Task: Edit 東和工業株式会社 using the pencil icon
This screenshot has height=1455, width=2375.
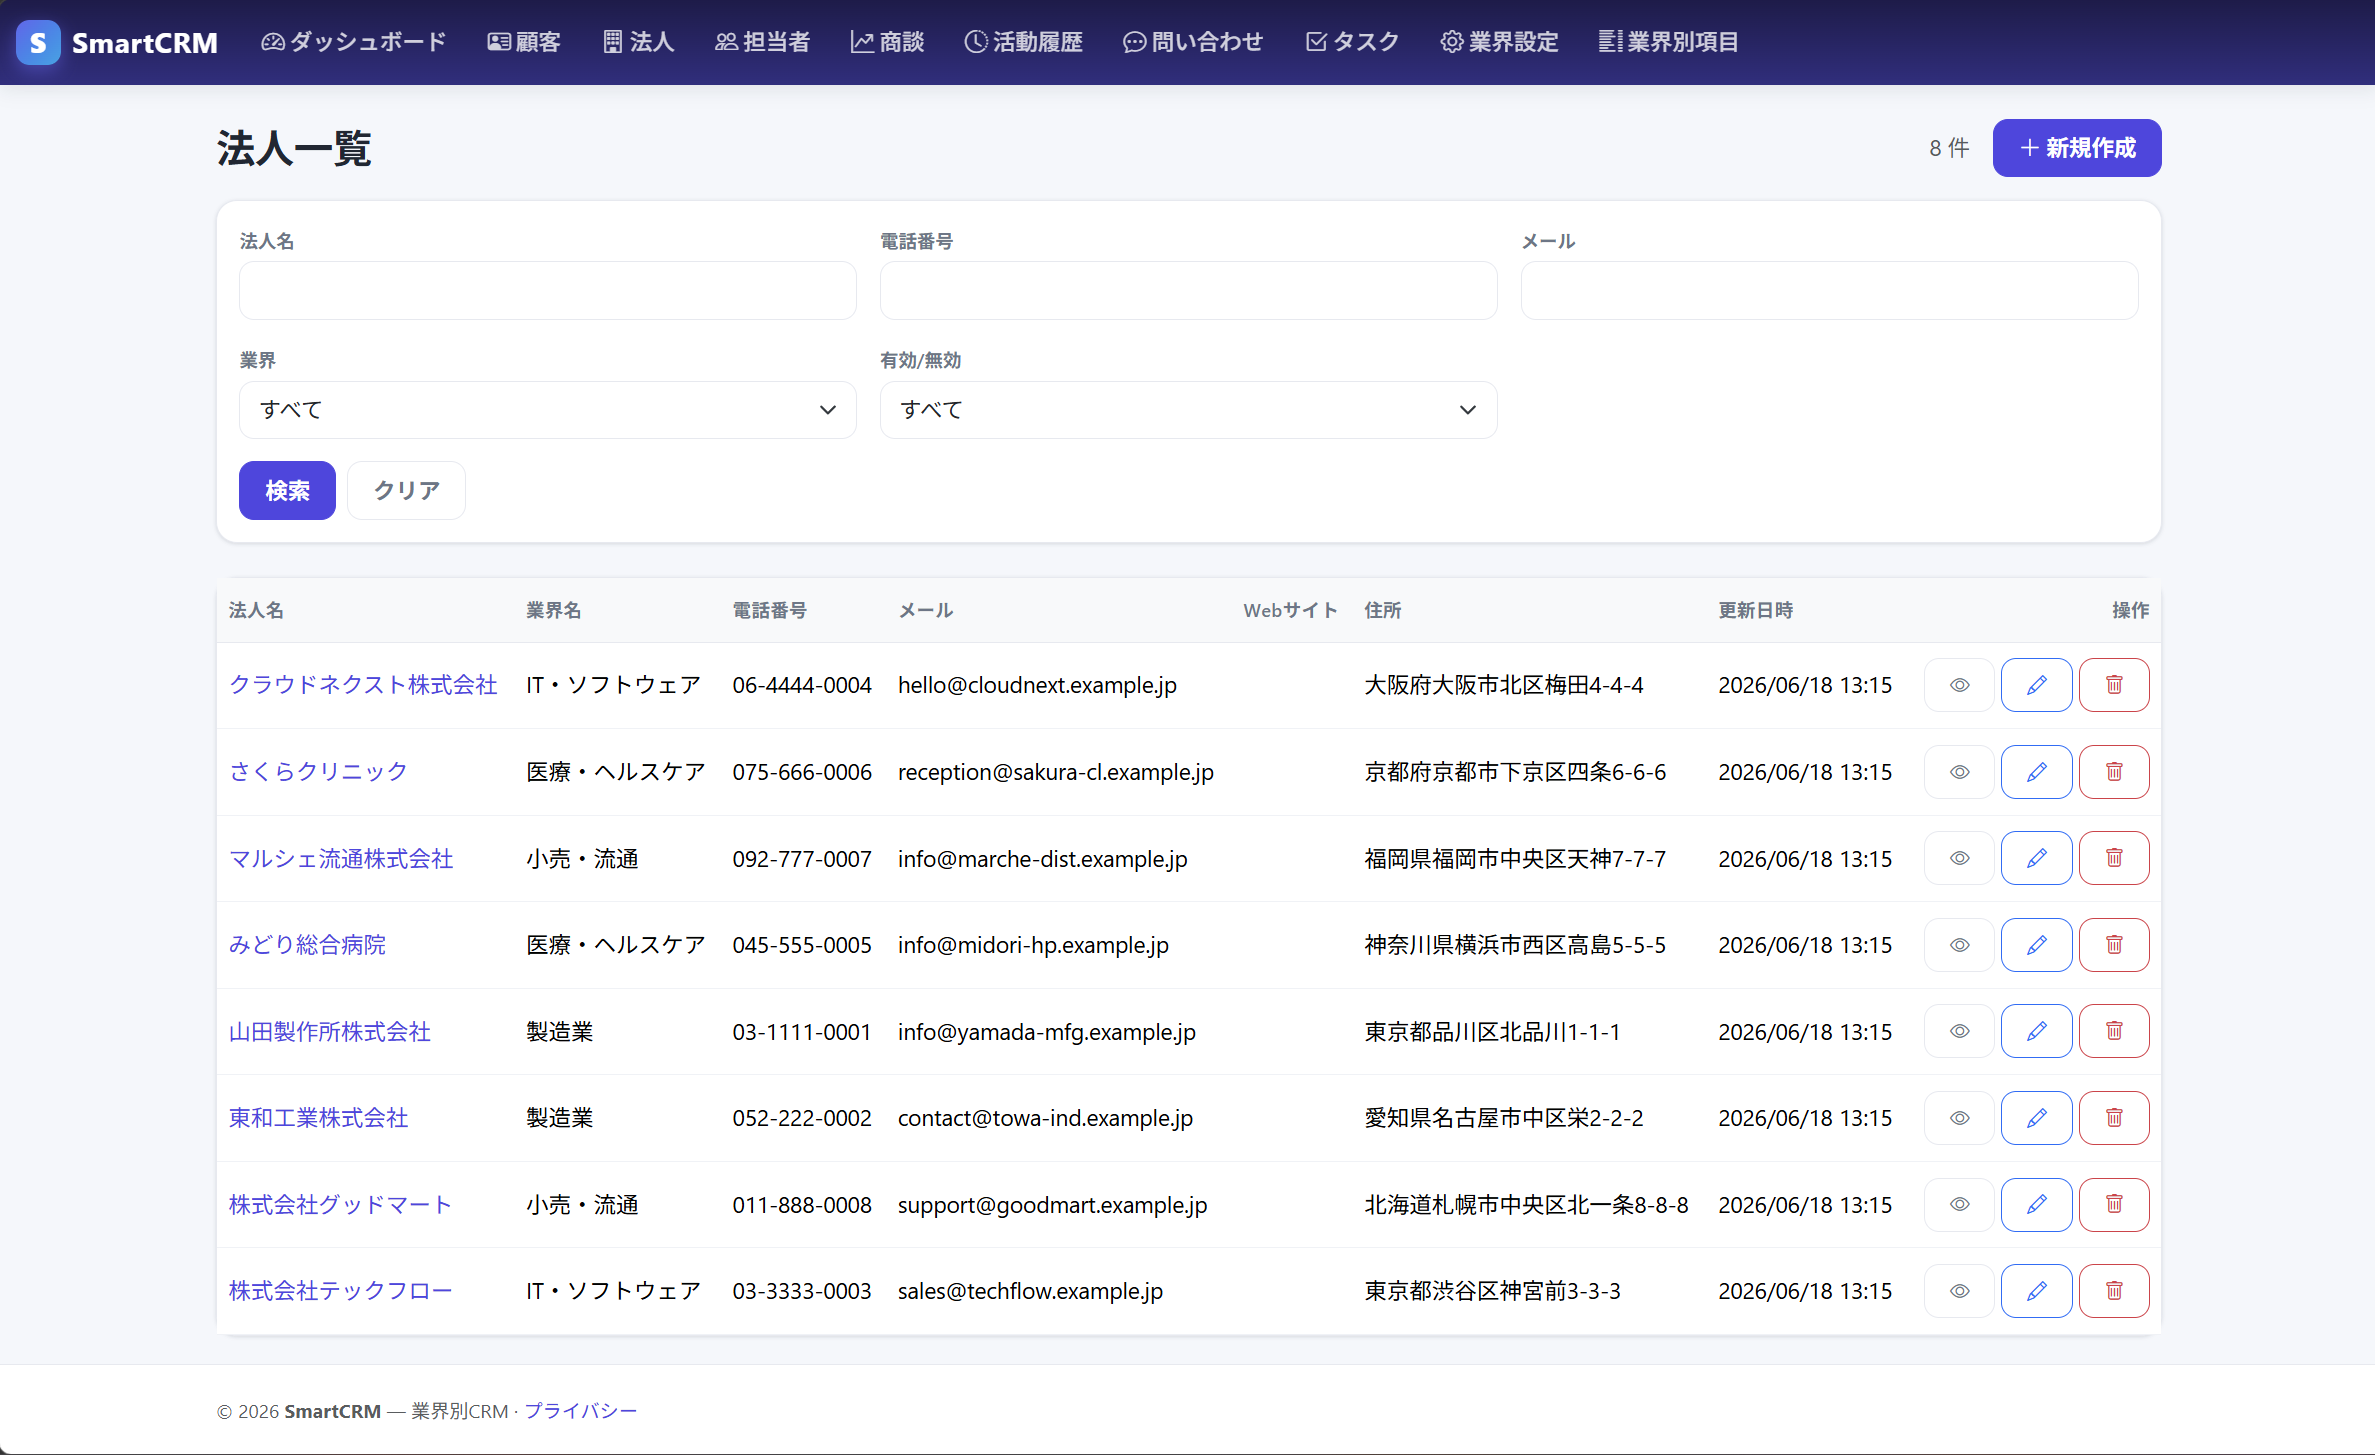Action: point(2036,1118)
